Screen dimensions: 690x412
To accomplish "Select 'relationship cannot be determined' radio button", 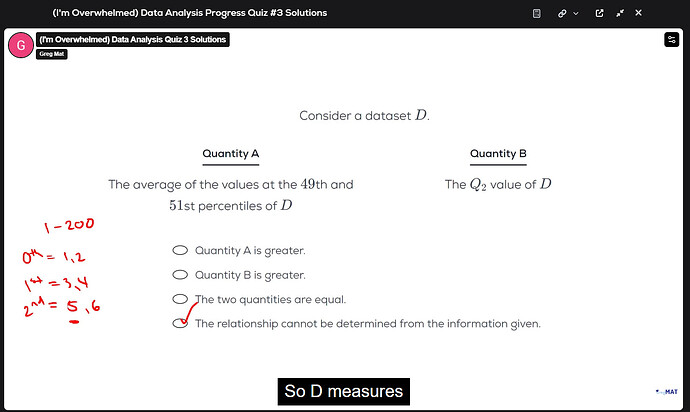I will [x=180, y=323].
